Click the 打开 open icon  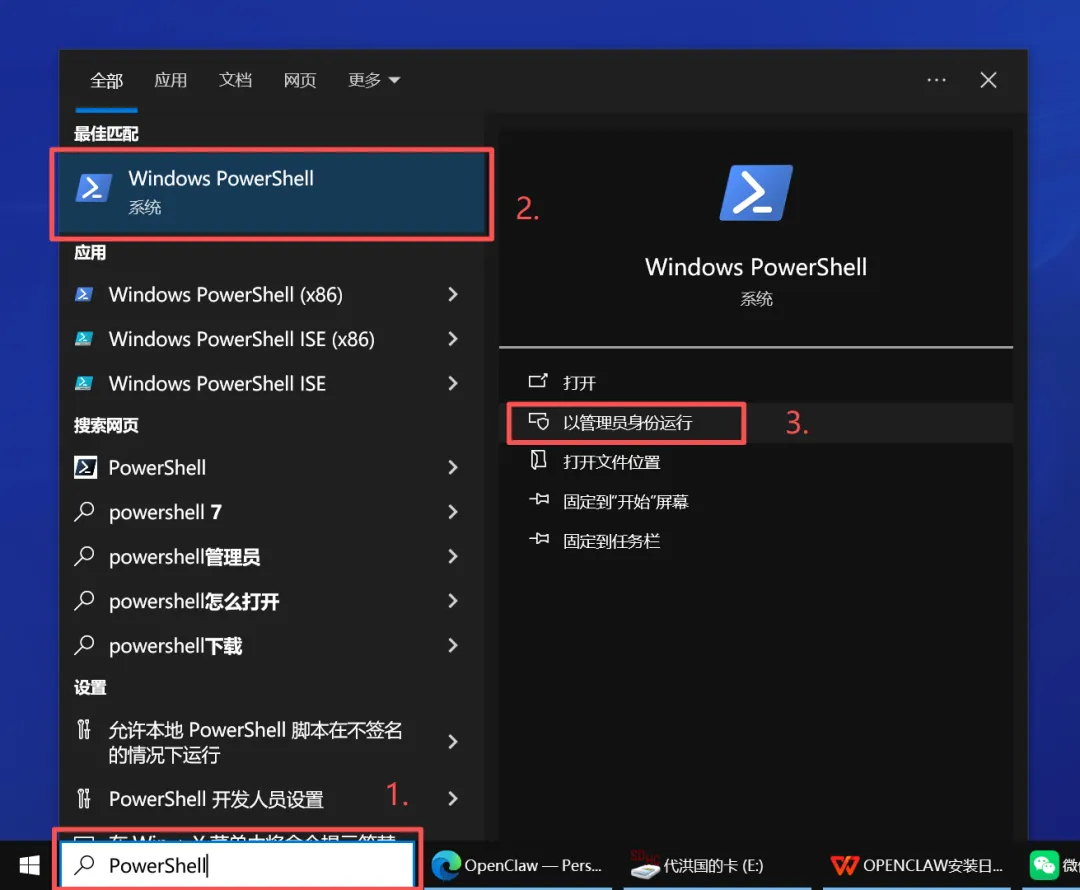click(538, 381)
